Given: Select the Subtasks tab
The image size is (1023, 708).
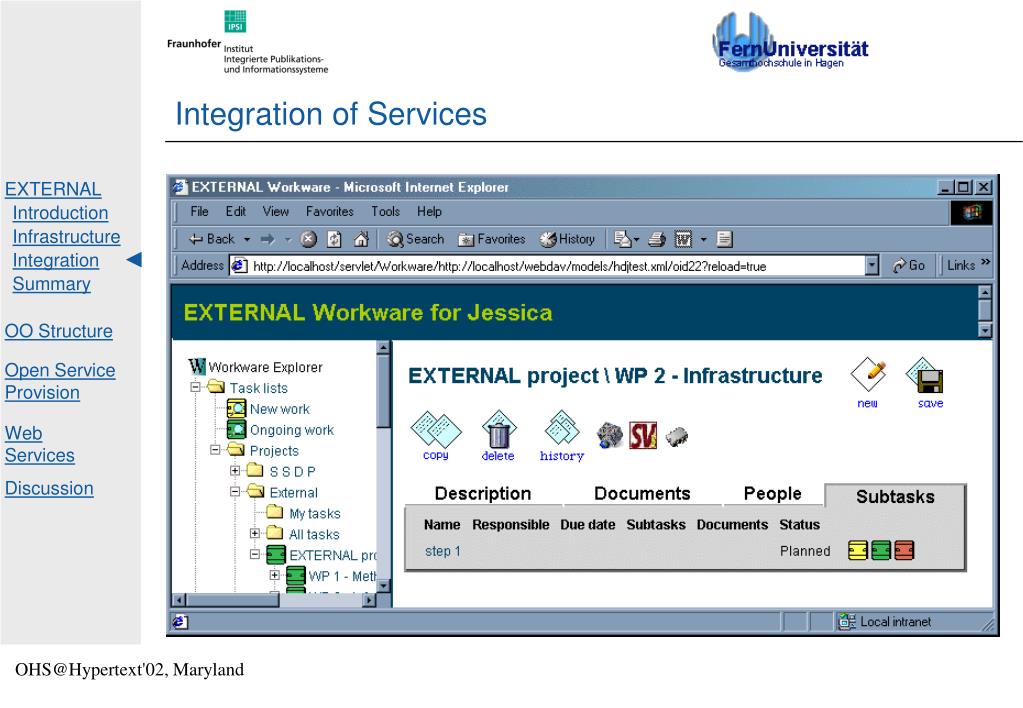Looking at the screenshot, I should point(894,497).
